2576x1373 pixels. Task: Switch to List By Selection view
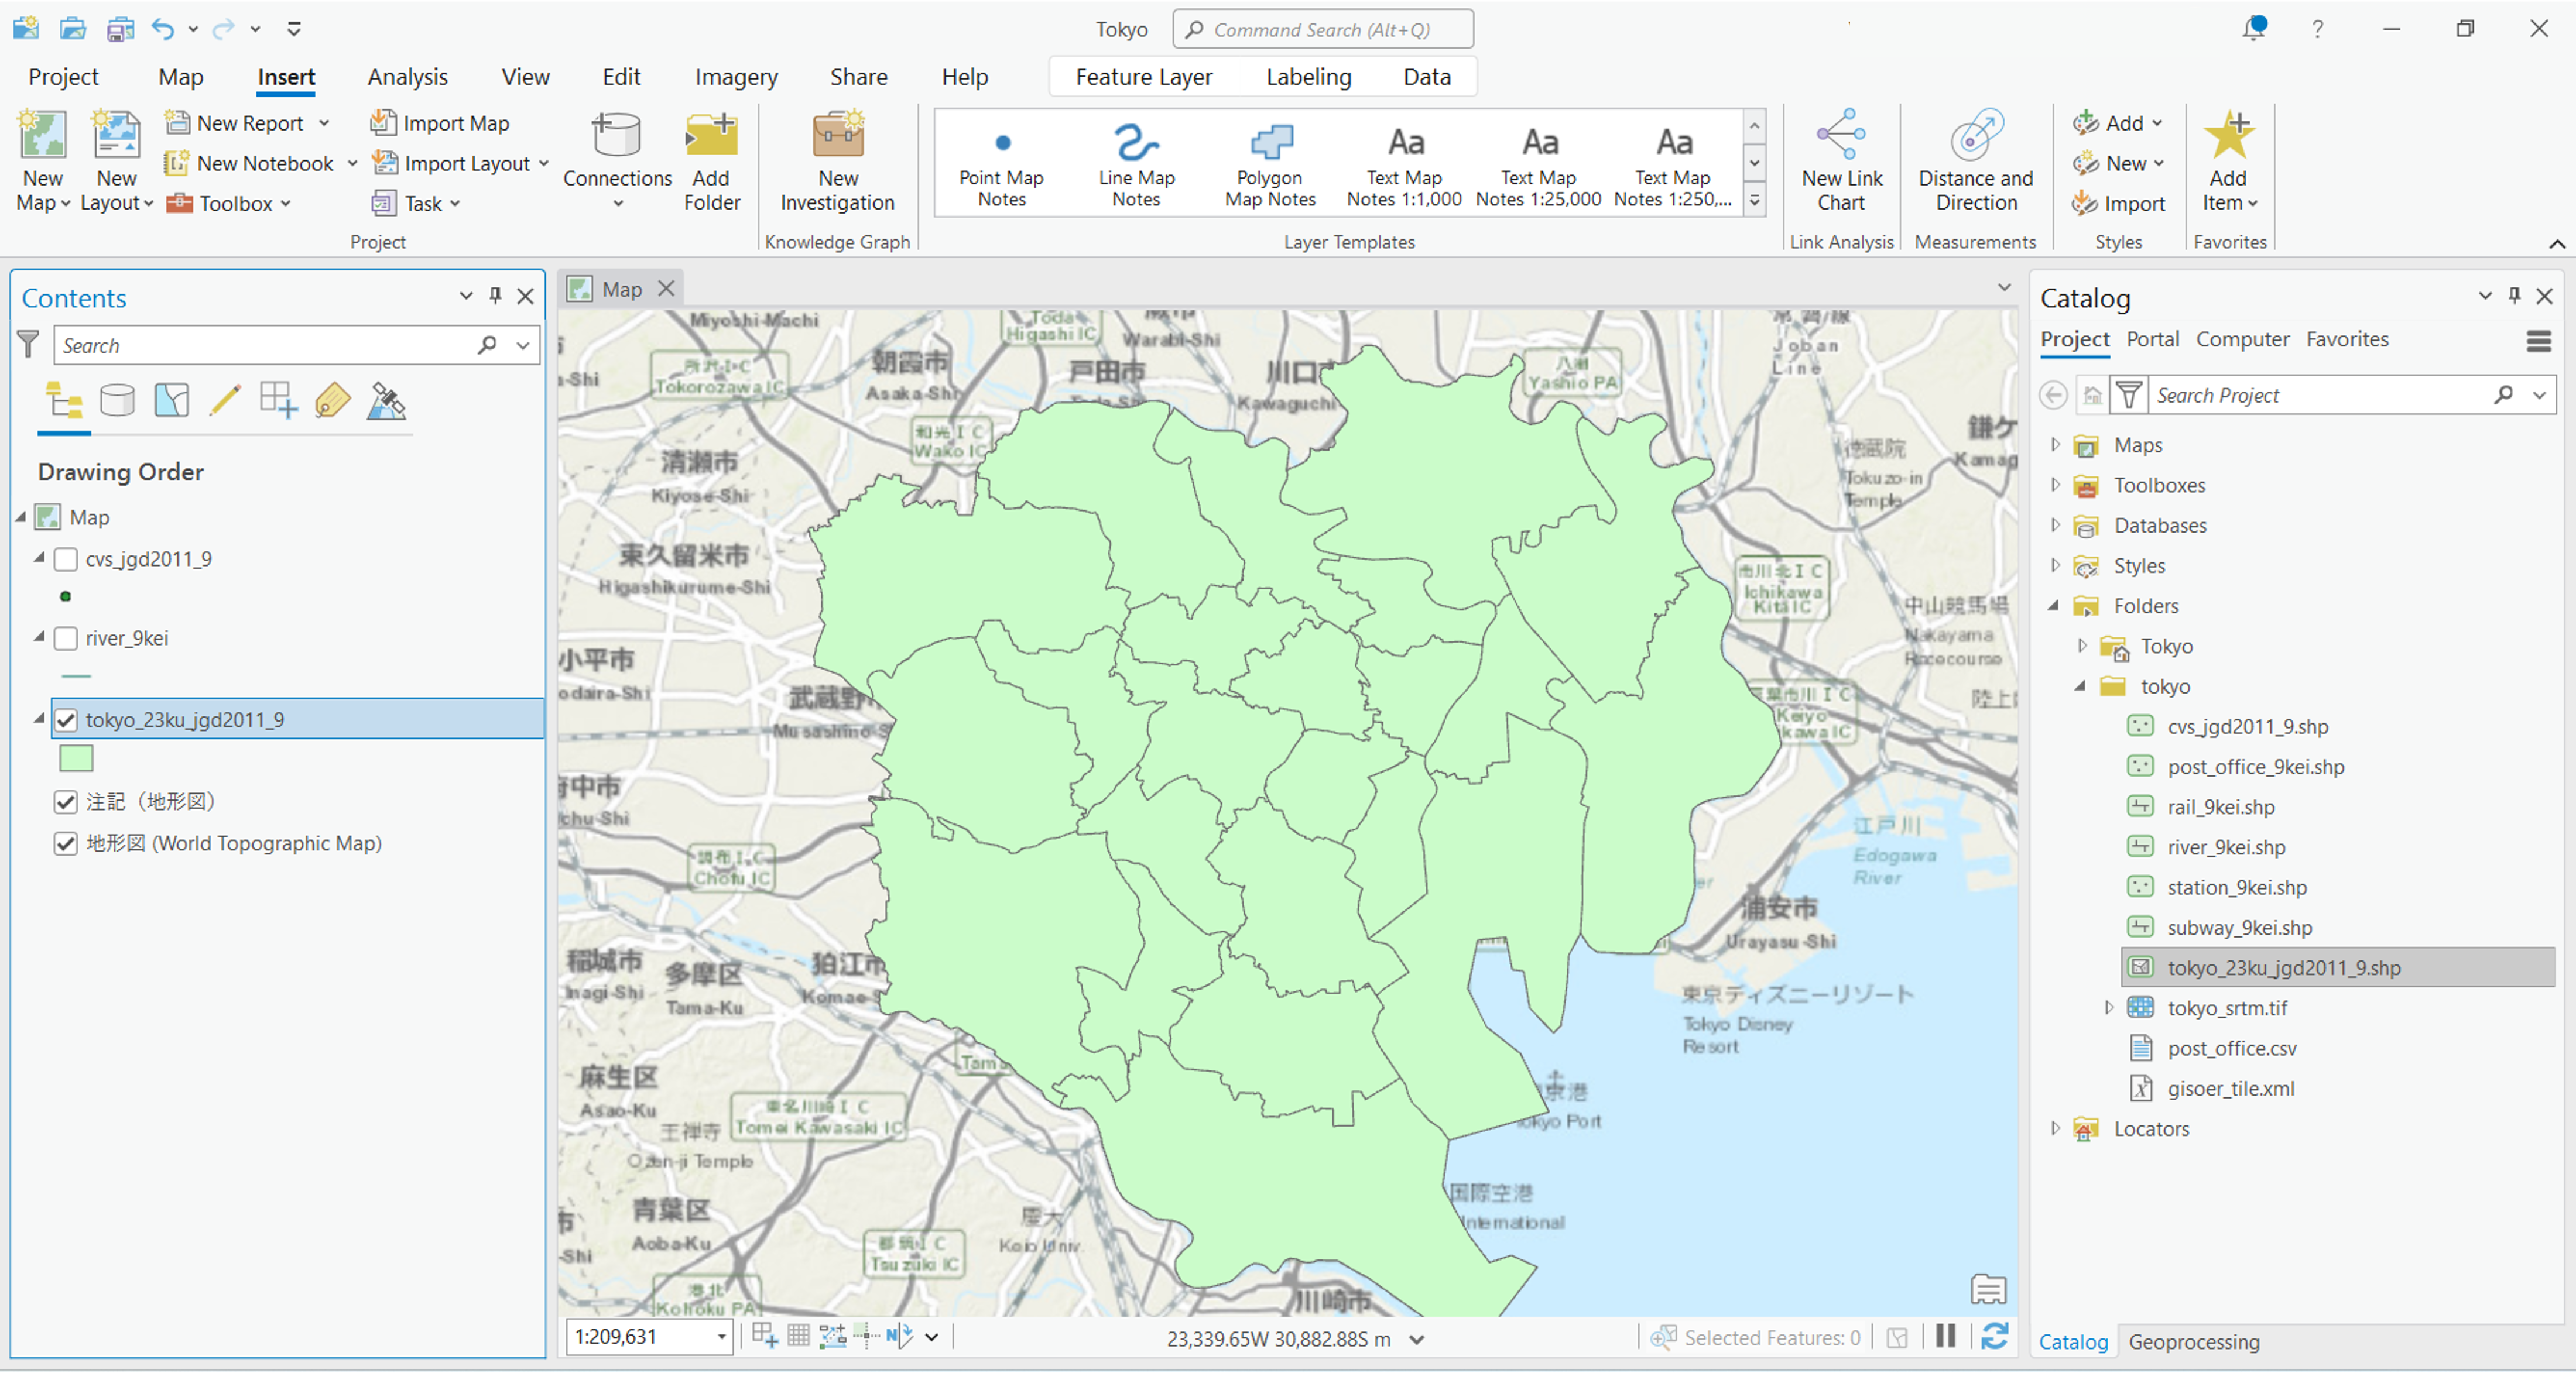171,402
